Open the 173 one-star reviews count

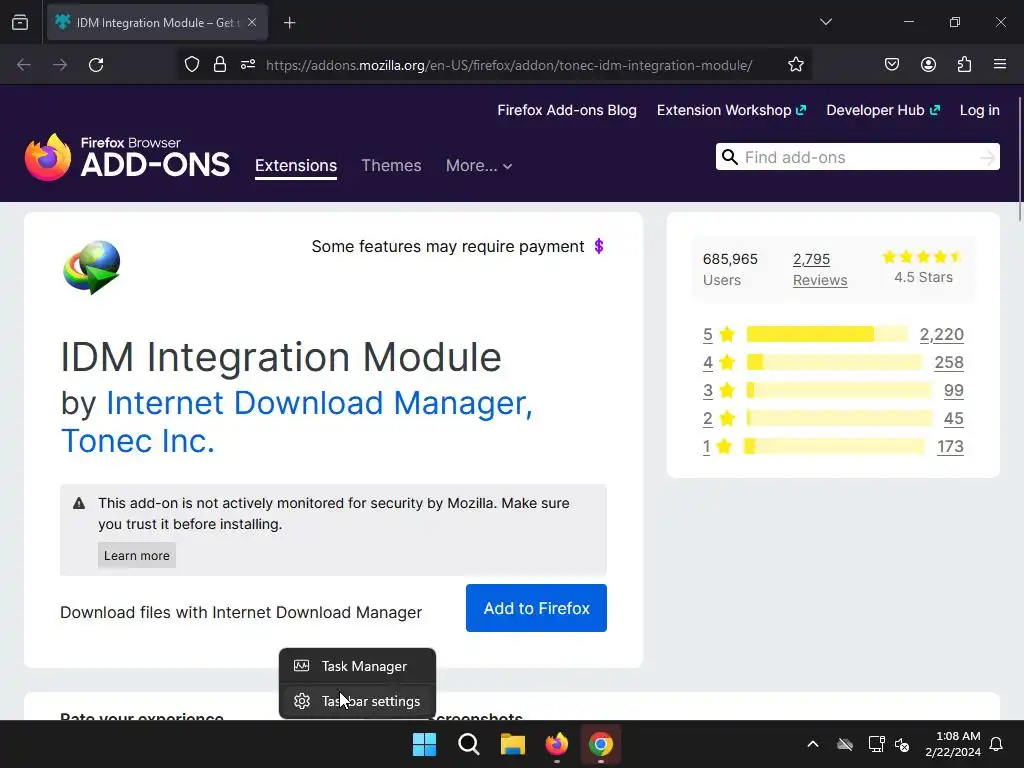click(x=950, y=447)
